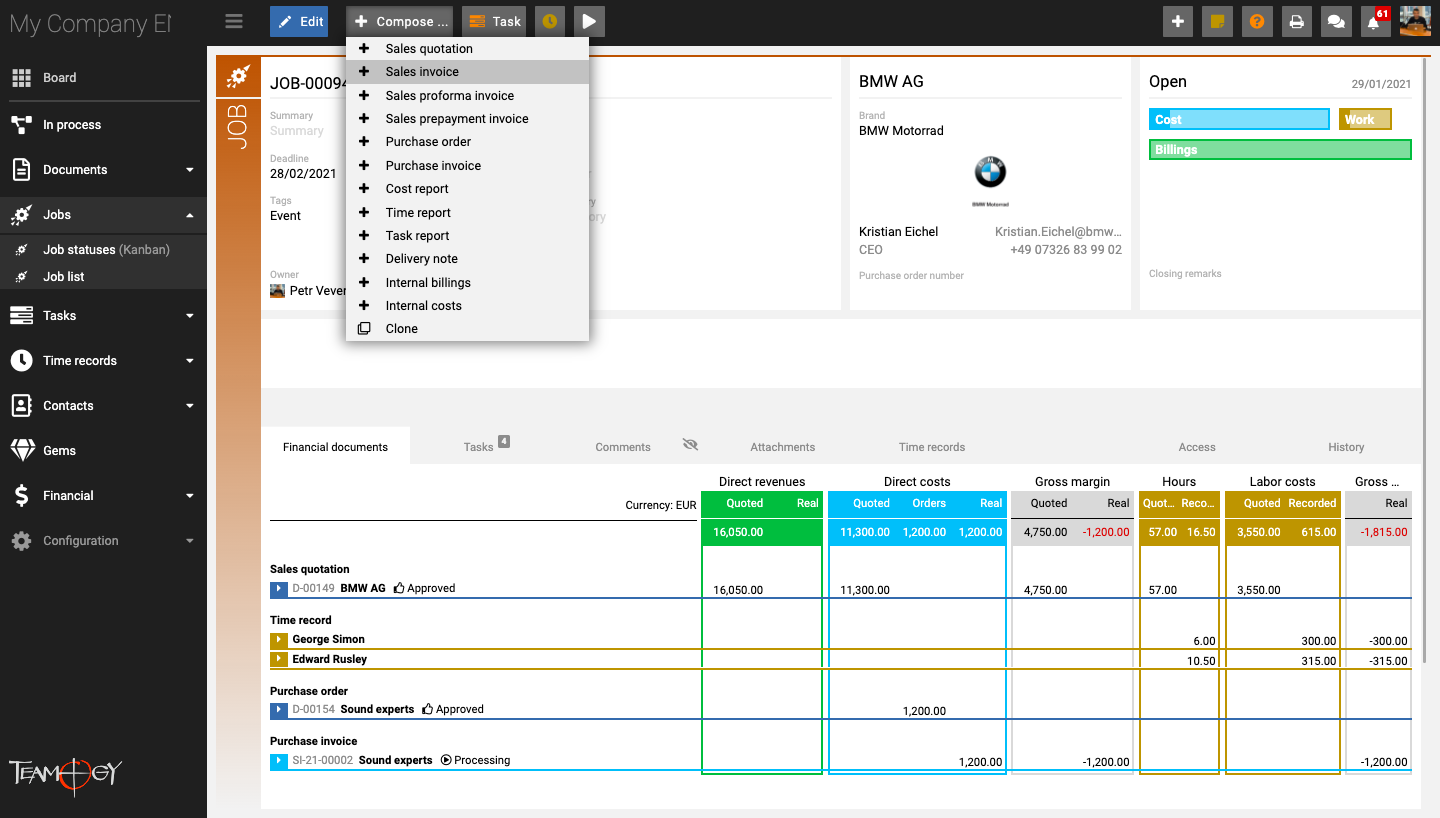This screenshot has height=818, width=1440.
Task: Open the chat messages icon
Action: (x=1334, y=21)
